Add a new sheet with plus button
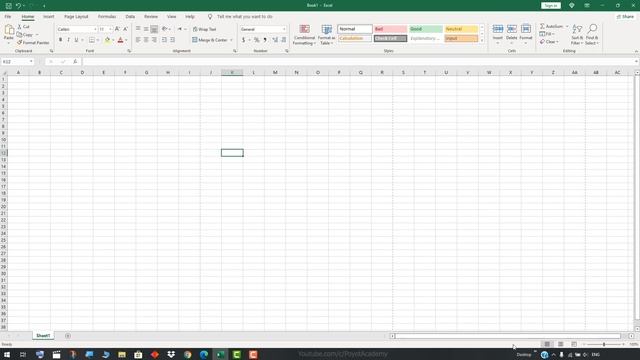This screenshot has width=640, height=360. [68, 336]
